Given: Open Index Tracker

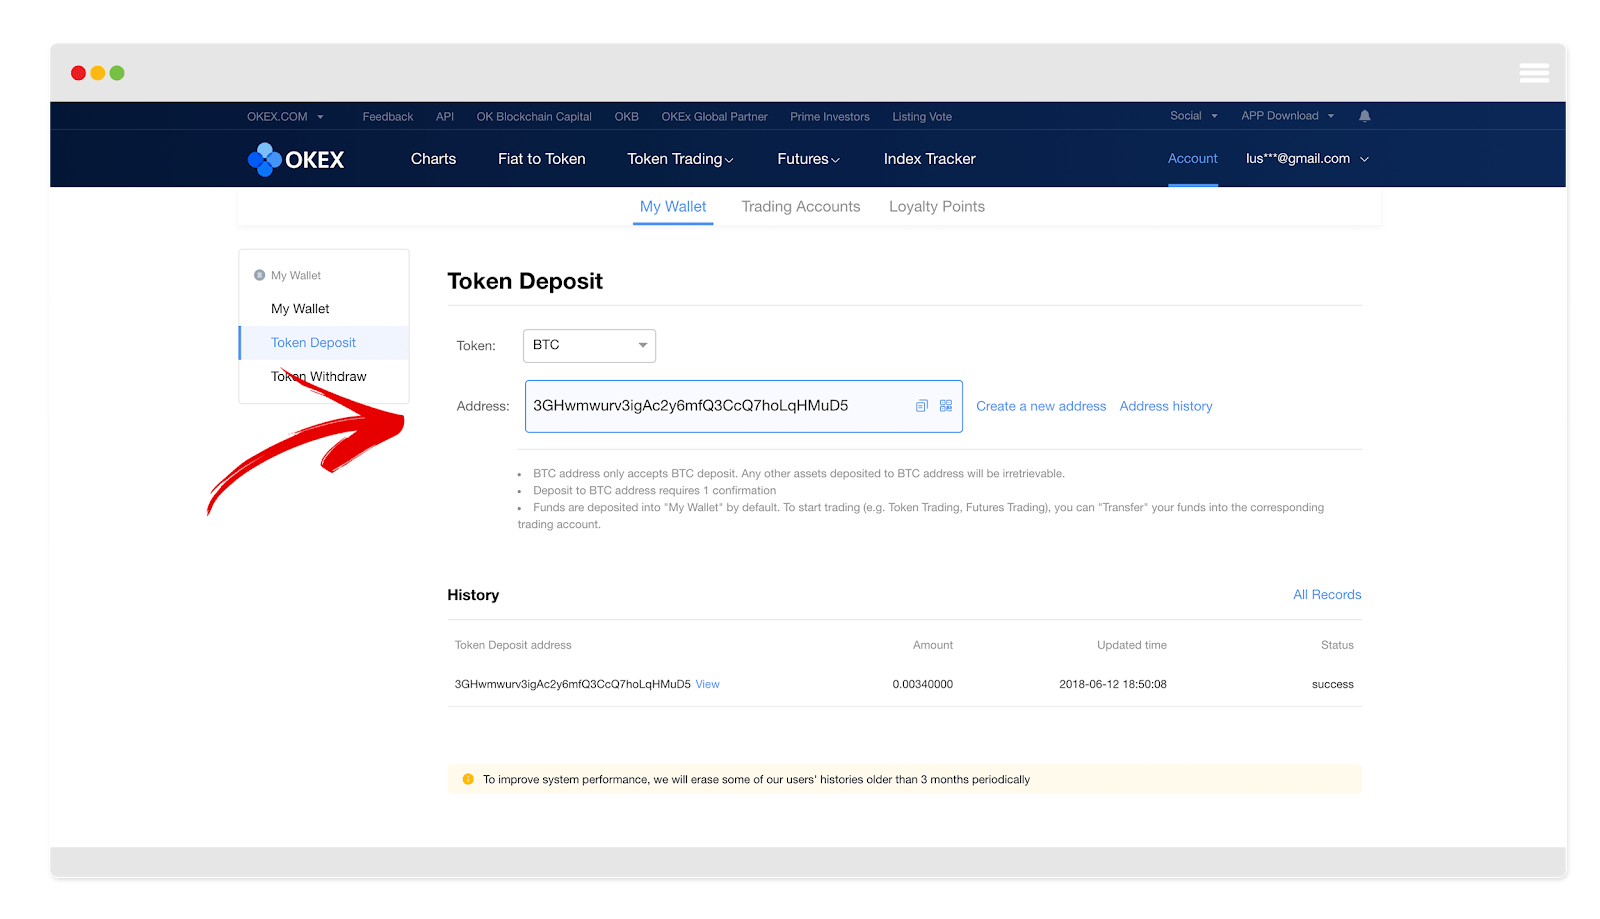Looking at the screenshot, I should click(x=929, y=159).
